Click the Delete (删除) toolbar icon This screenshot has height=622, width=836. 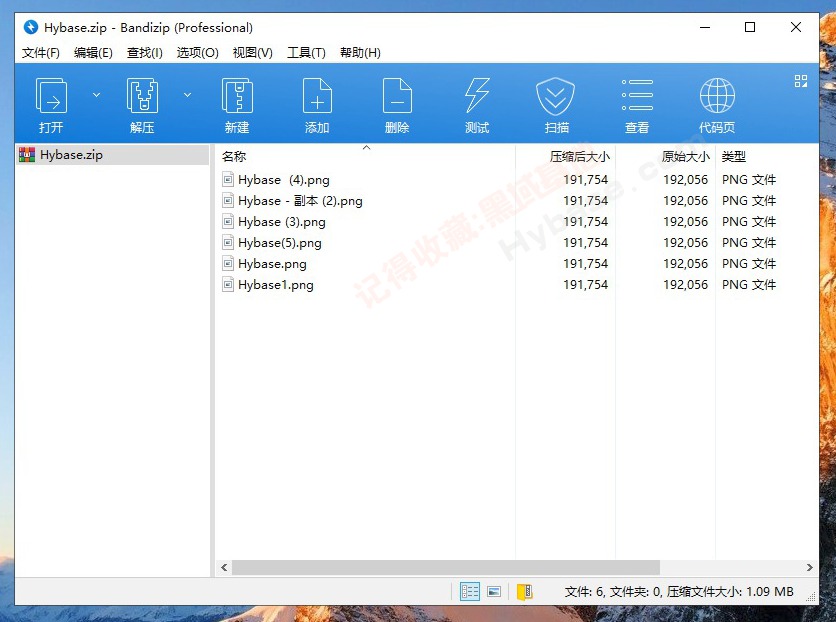[x=397, y=96]
